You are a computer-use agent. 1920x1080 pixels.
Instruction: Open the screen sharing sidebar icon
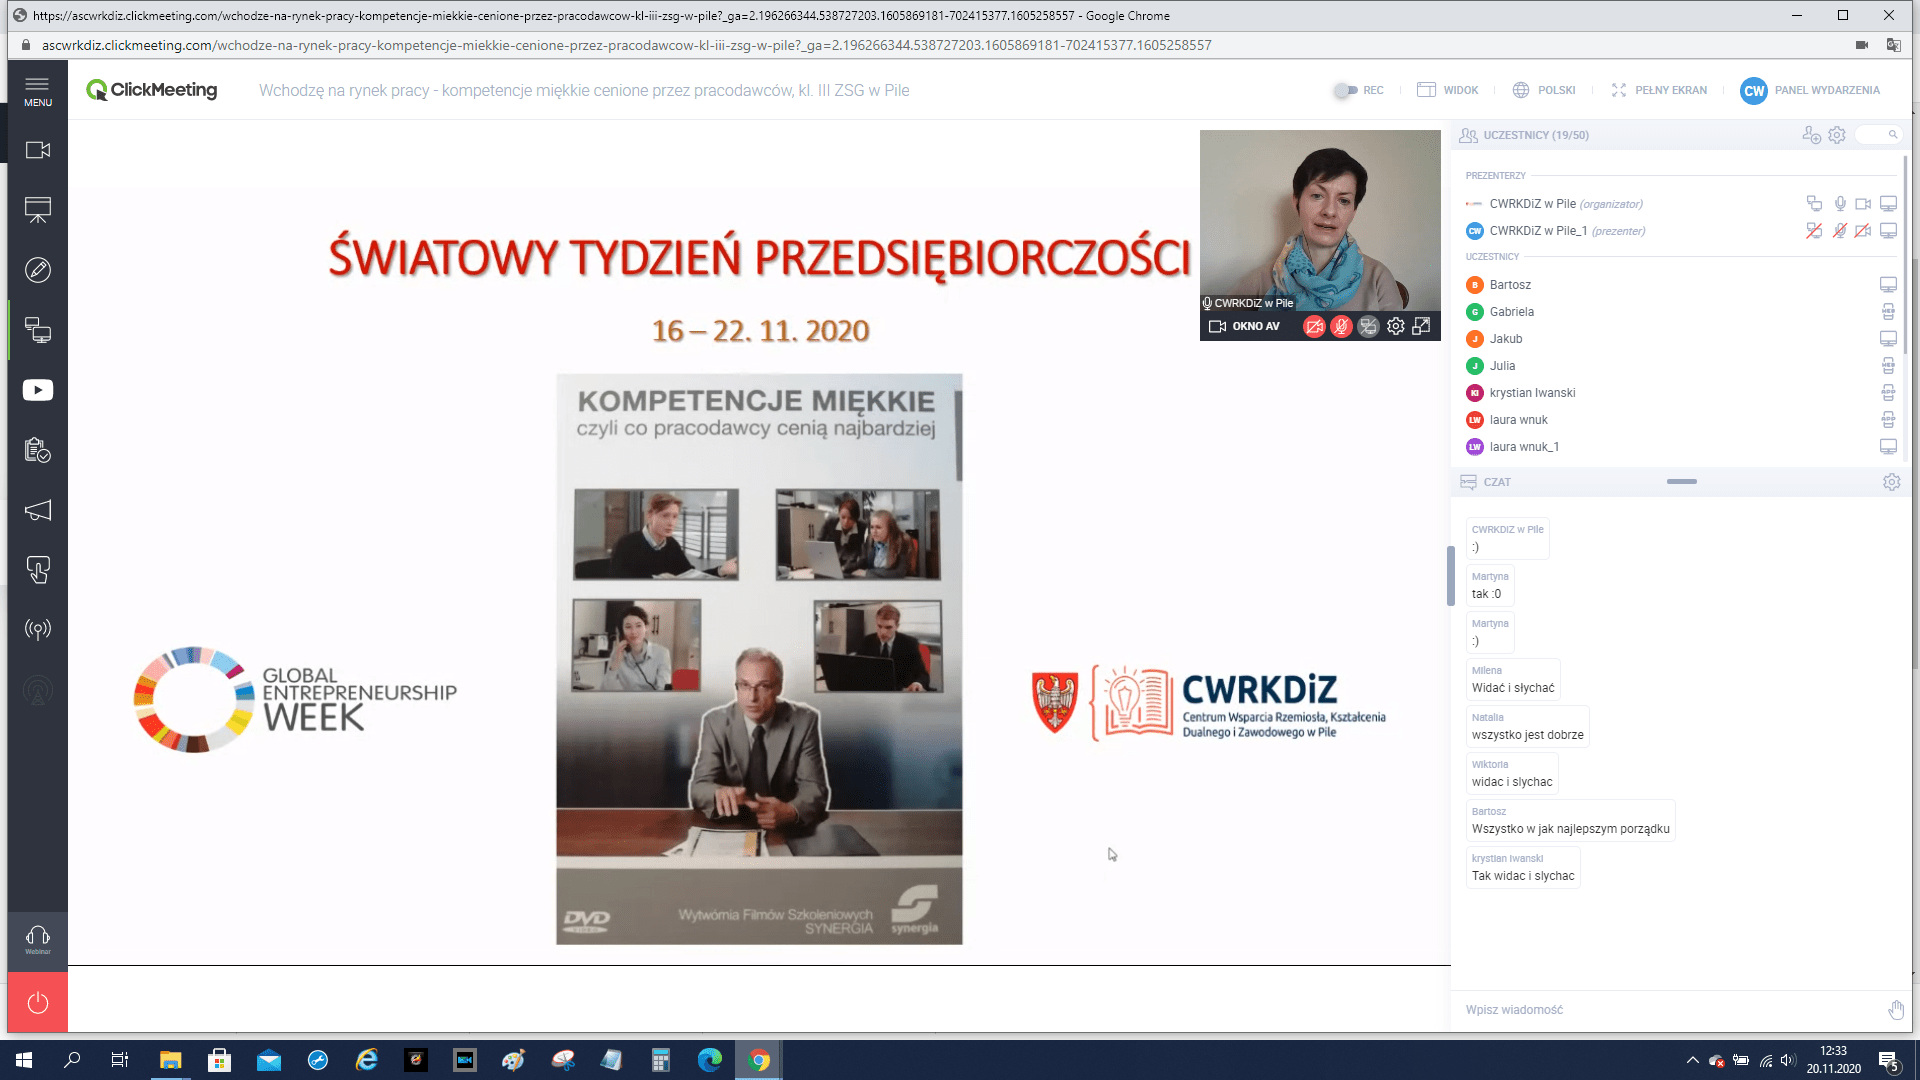click(x=38, y=330)
